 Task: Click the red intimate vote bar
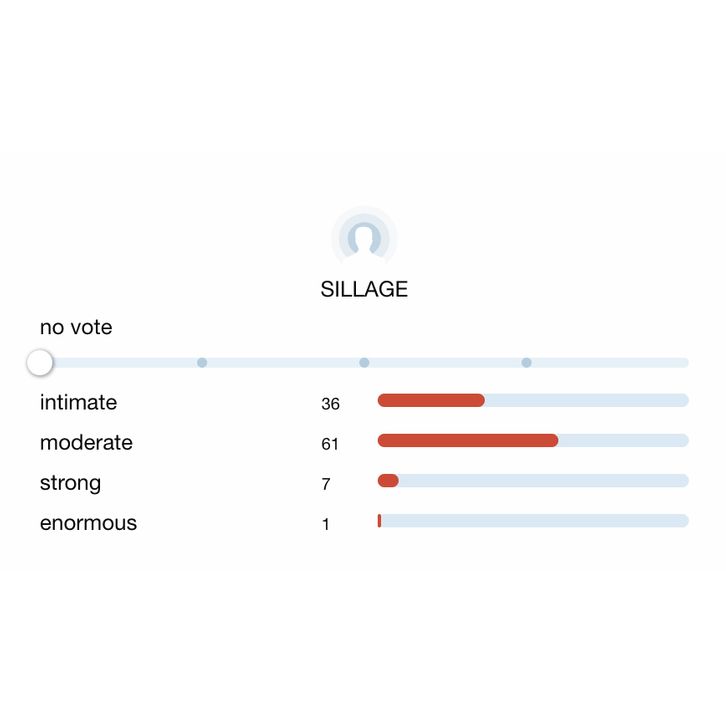[x=431, y=400]
